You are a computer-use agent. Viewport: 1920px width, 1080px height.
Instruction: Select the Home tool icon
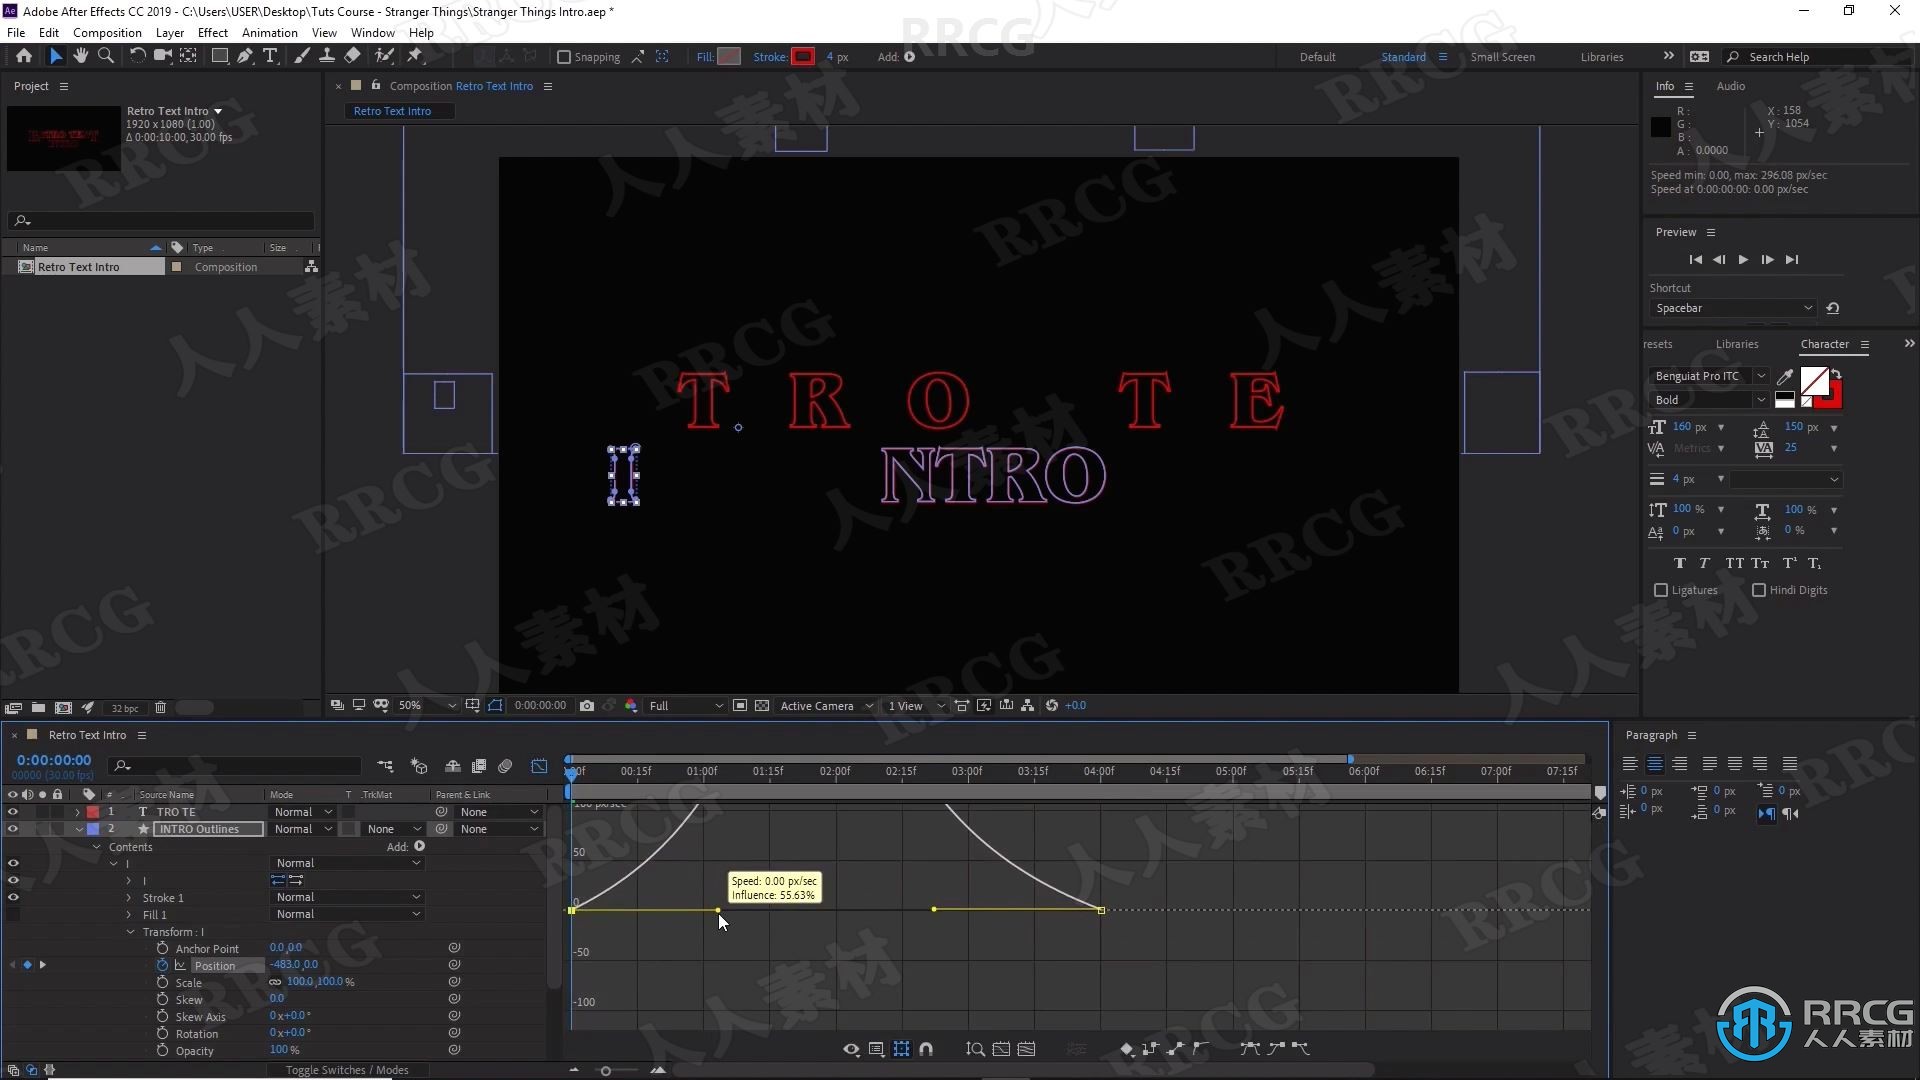coord(24,57)
